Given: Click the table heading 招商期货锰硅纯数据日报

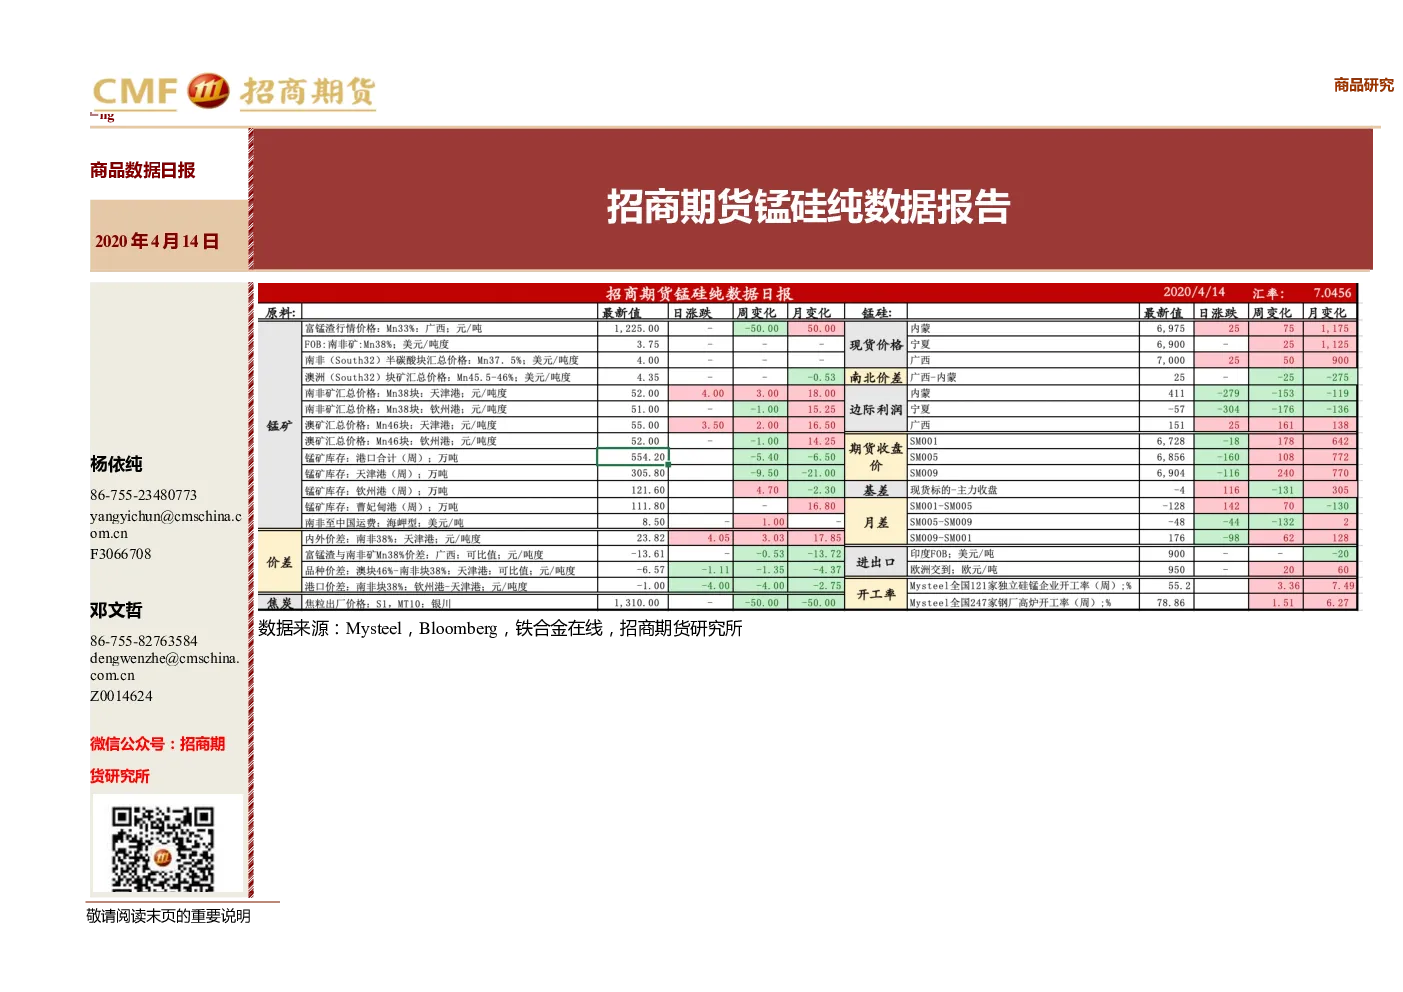Looking at the screenshot, I should tap(699, 293).
